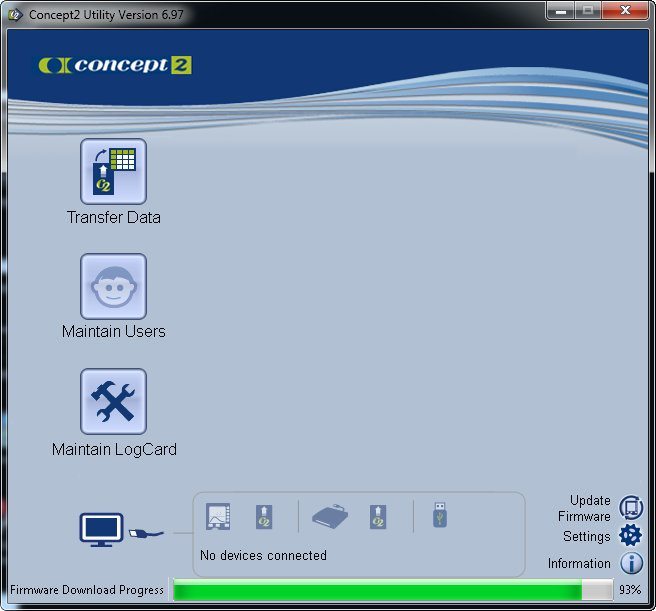The width and height of the screenshot is (656, 611).
Task: Click the Information icon
Action: [631, 563]
